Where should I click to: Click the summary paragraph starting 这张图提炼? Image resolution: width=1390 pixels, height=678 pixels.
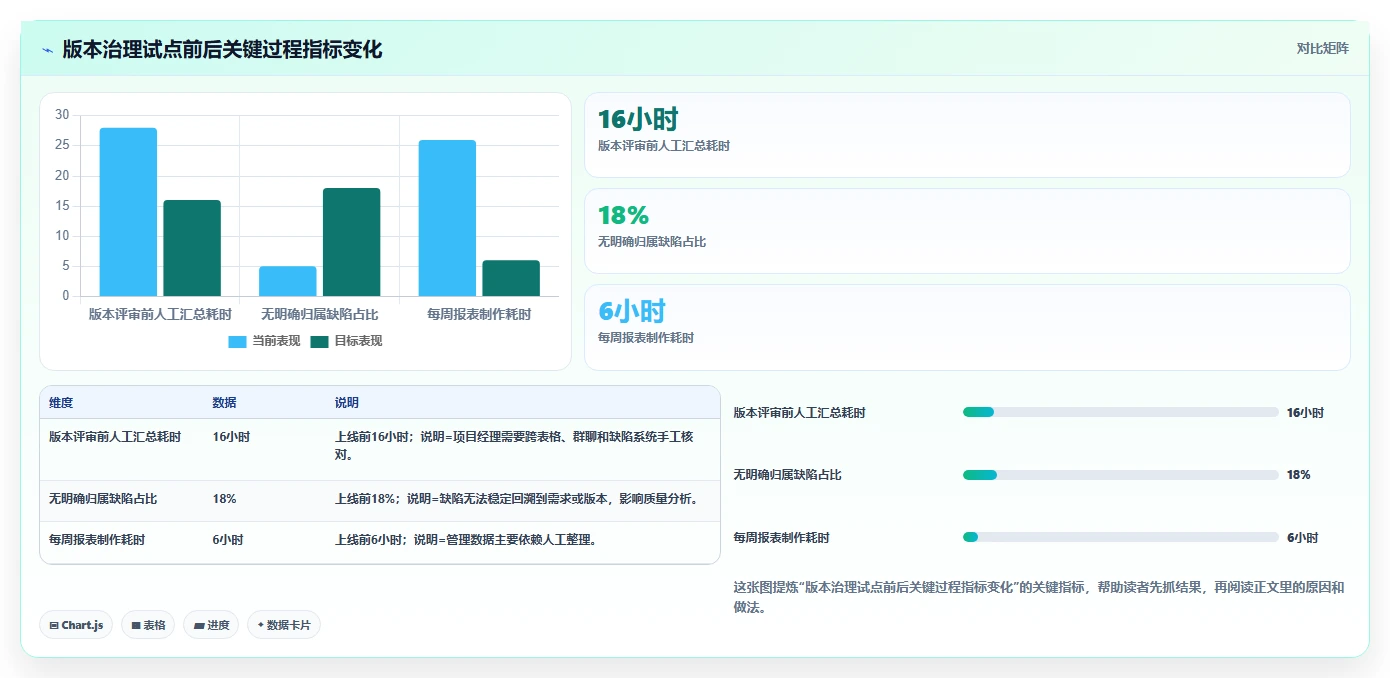[1039, 597]
